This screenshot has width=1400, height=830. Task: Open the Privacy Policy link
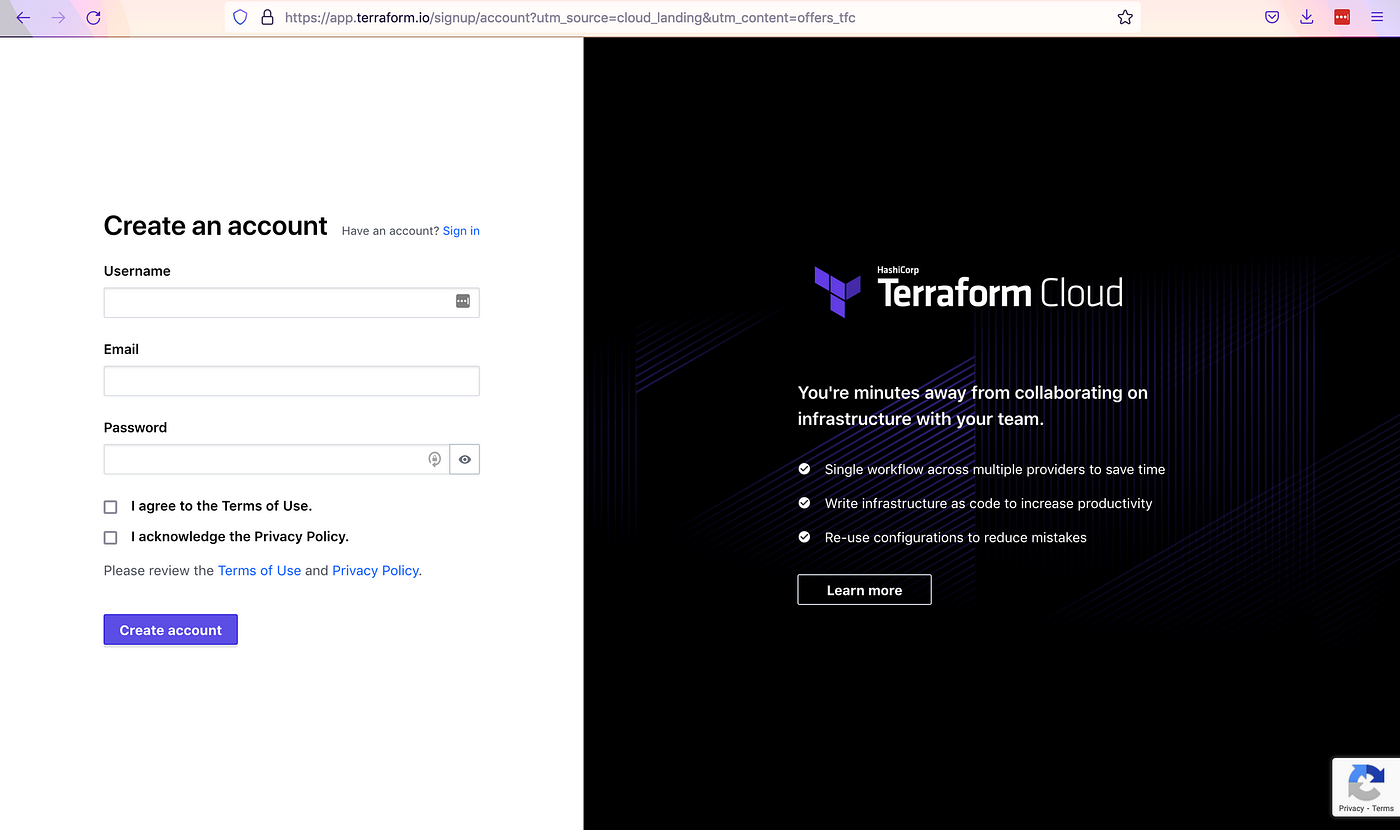(x=375, y=570)
